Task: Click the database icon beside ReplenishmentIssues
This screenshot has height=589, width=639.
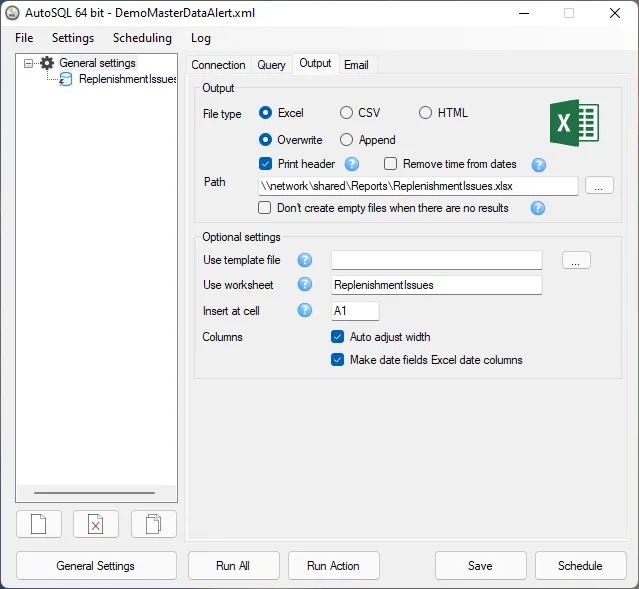Action: [x=66, y=79]
